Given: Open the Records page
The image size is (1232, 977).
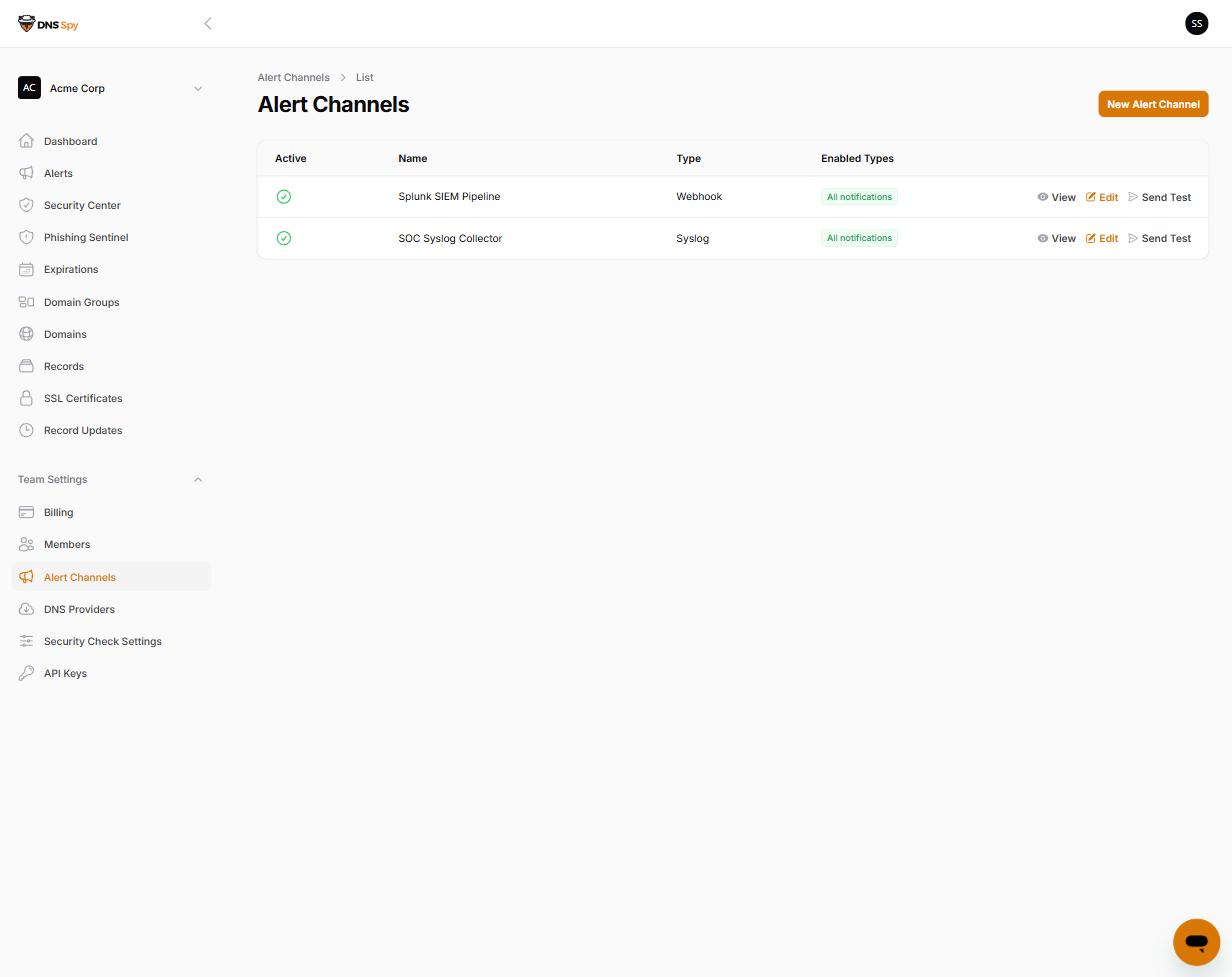Looking at the screenshot, I should coord(111,366).
